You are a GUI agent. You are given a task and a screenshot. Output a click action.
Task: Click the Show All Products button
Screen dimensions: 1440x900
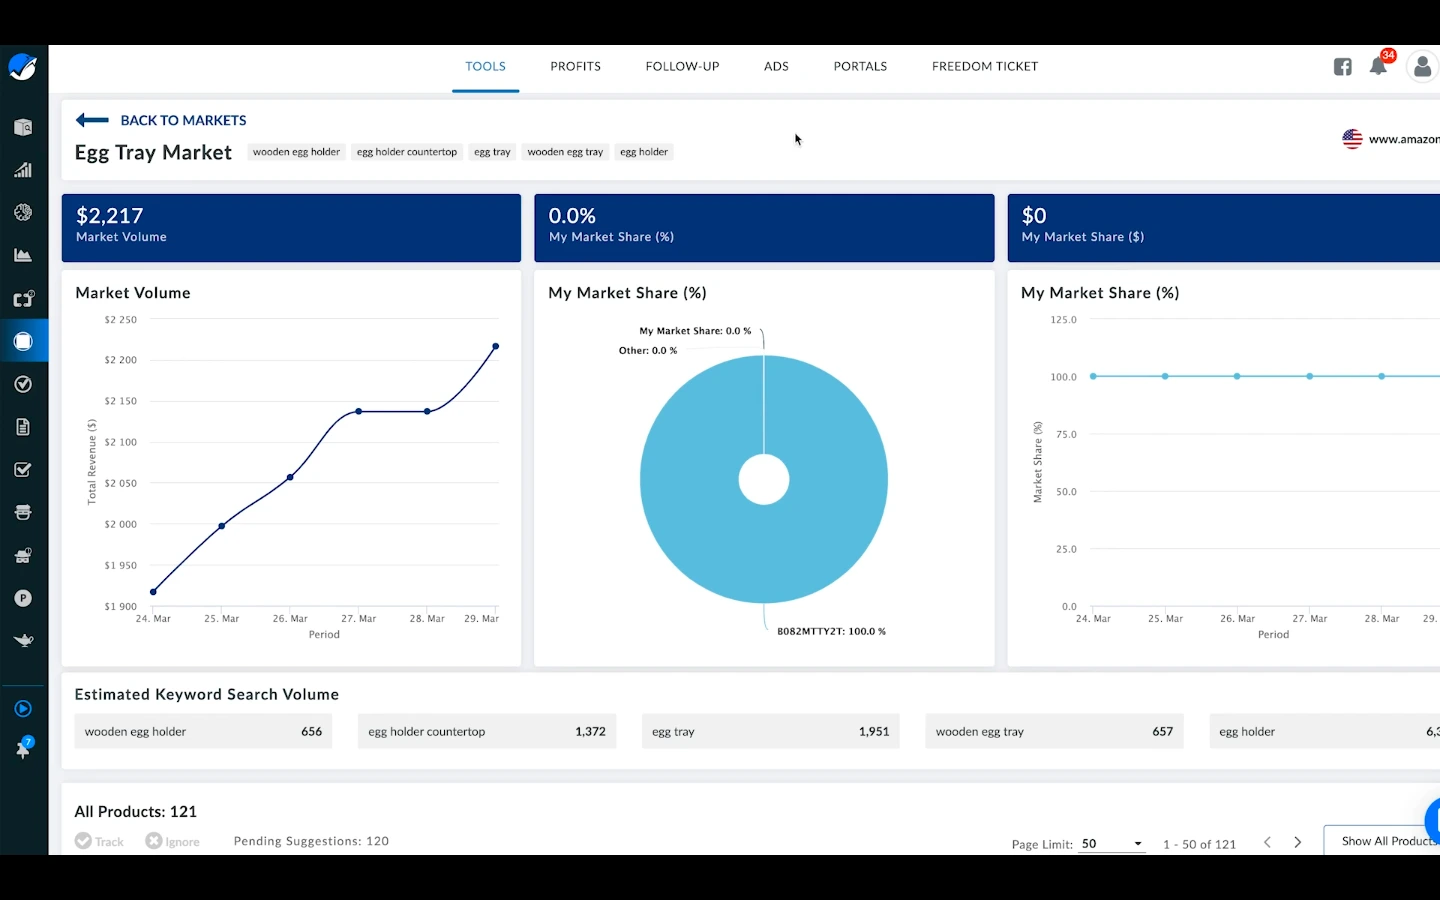pos(1386,841)
